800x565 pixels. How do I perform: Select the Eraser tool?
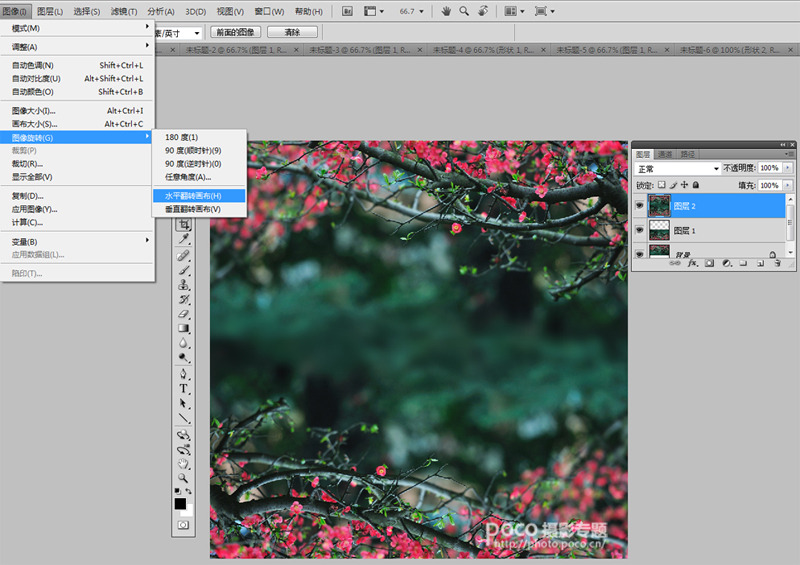pyautogui.click(x=184, y=314)
